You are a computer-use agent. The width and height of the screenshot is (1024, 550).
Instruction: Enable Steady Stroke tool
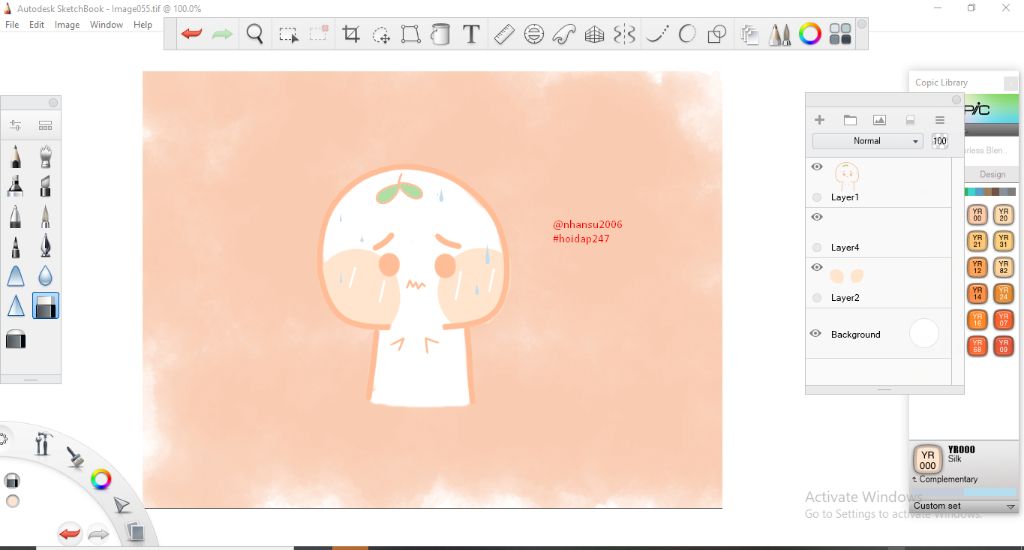click(x=656, y=34)
